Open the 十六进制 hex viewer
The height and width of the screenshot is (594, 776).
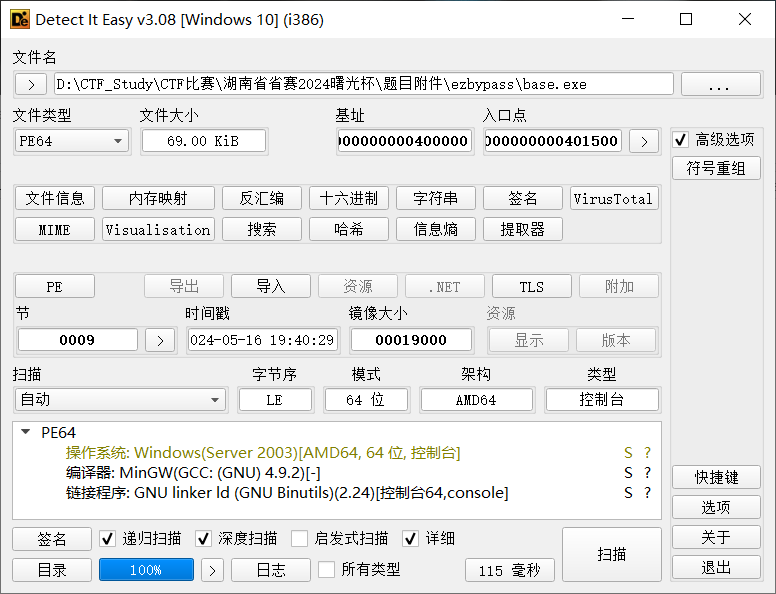tap(349, 198)
